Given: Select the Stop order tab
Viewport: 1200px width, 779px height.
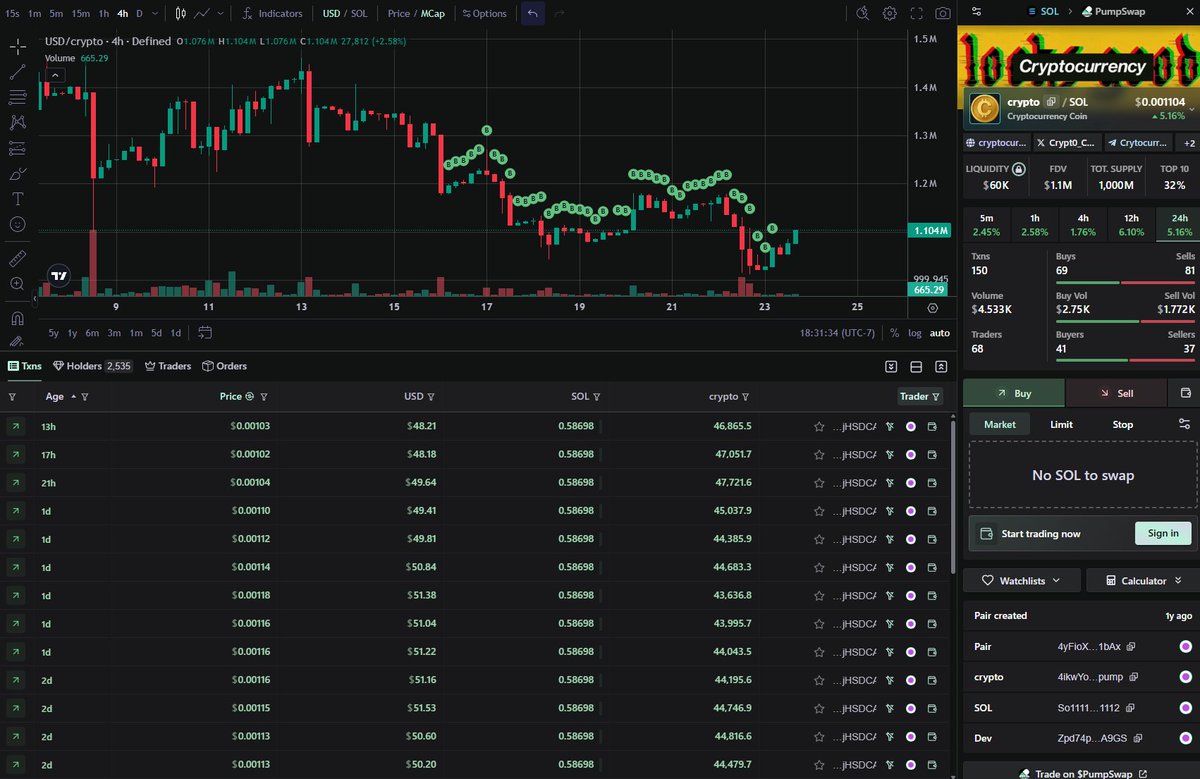Looking at the screenshot, I should (1123, 424).
